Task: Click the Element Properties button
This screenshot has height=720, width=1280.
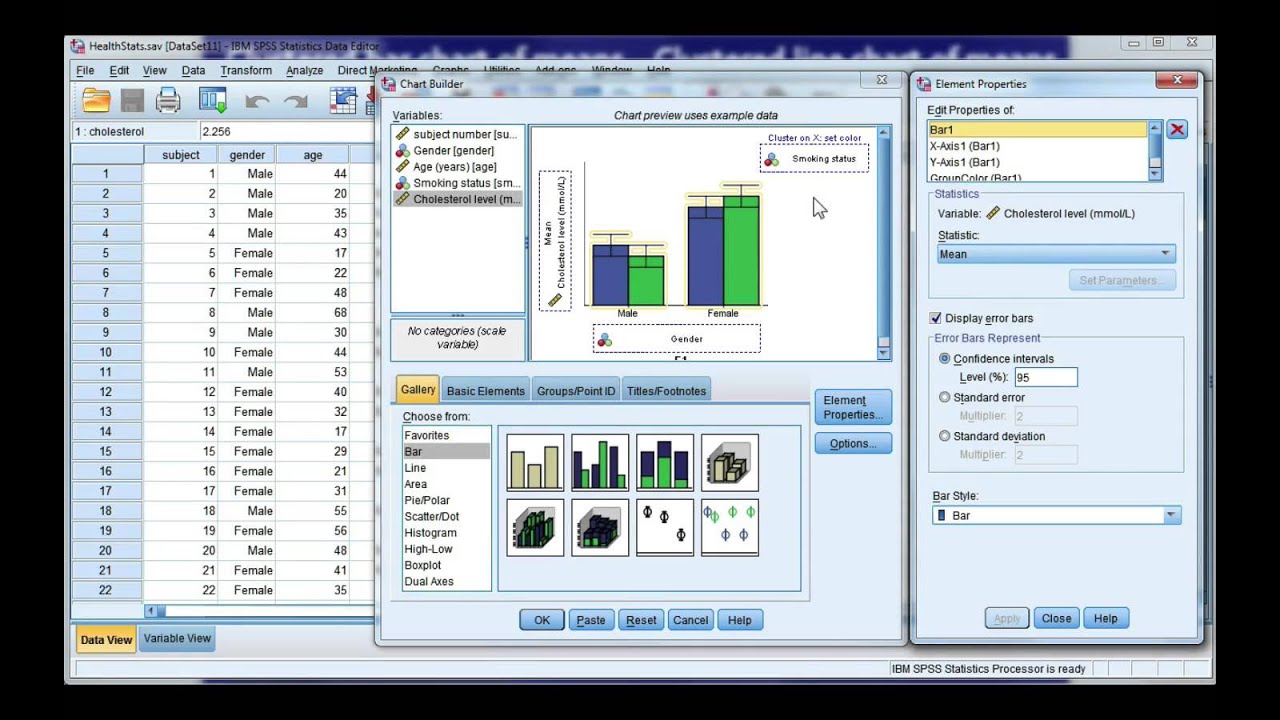Action: [853, 407]
